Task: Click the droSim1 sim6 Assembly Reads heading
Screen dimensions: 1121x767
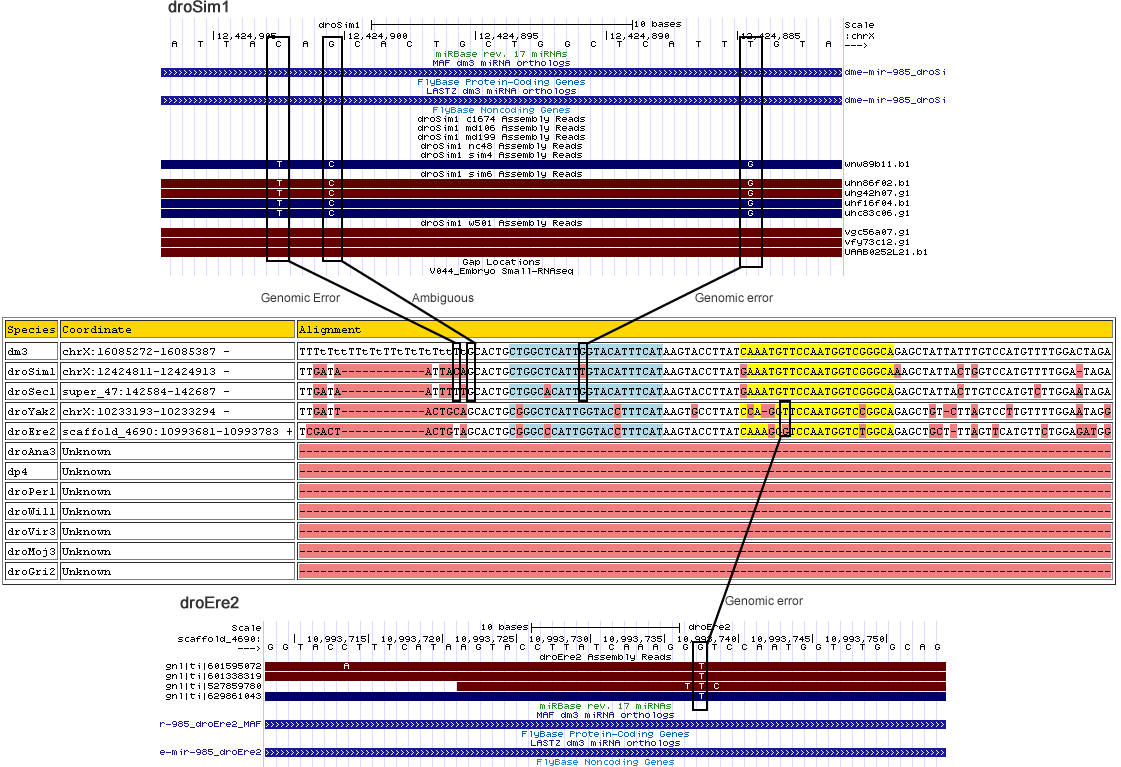Action: (500, 174)
